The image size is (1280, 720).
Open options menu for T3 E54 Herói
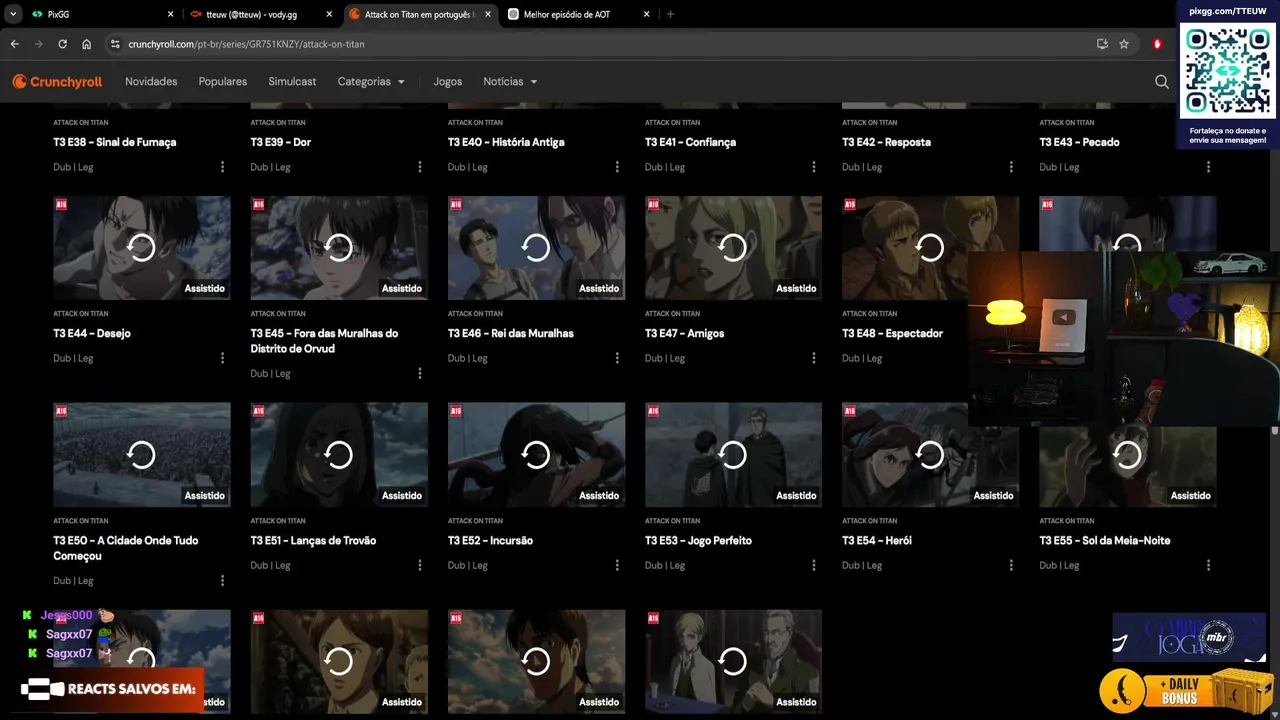pos(1011,565)
